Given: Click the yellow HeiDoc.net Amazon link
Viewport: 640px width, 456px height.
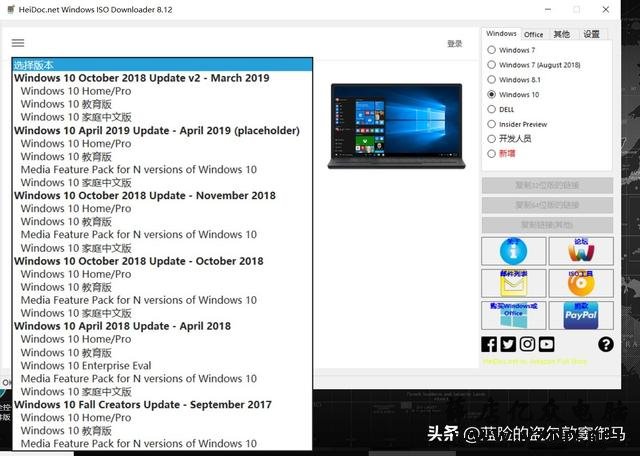Looking at the screenshot, I should (x=535, y=361).
